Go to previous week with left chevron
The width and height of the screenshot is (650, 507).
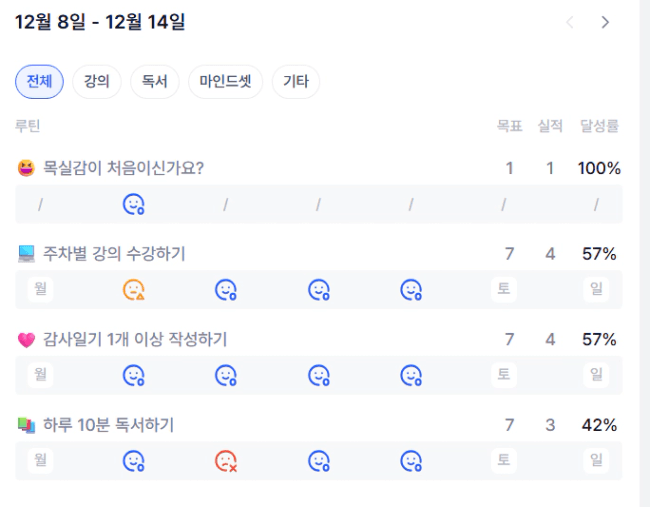coord(570,22)
